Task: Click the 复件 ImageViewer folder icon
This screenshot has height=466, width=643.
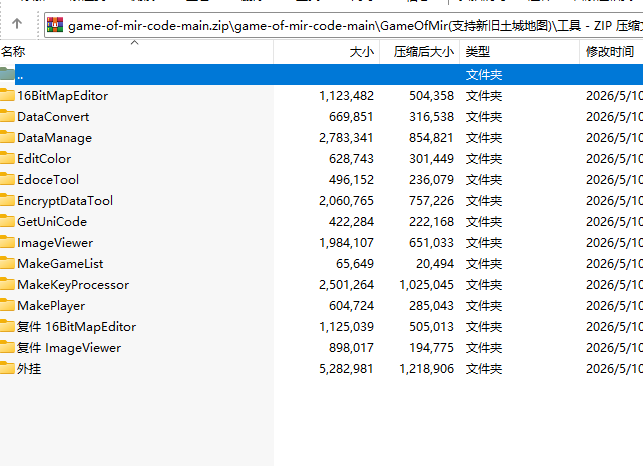Action: point(7,347)
